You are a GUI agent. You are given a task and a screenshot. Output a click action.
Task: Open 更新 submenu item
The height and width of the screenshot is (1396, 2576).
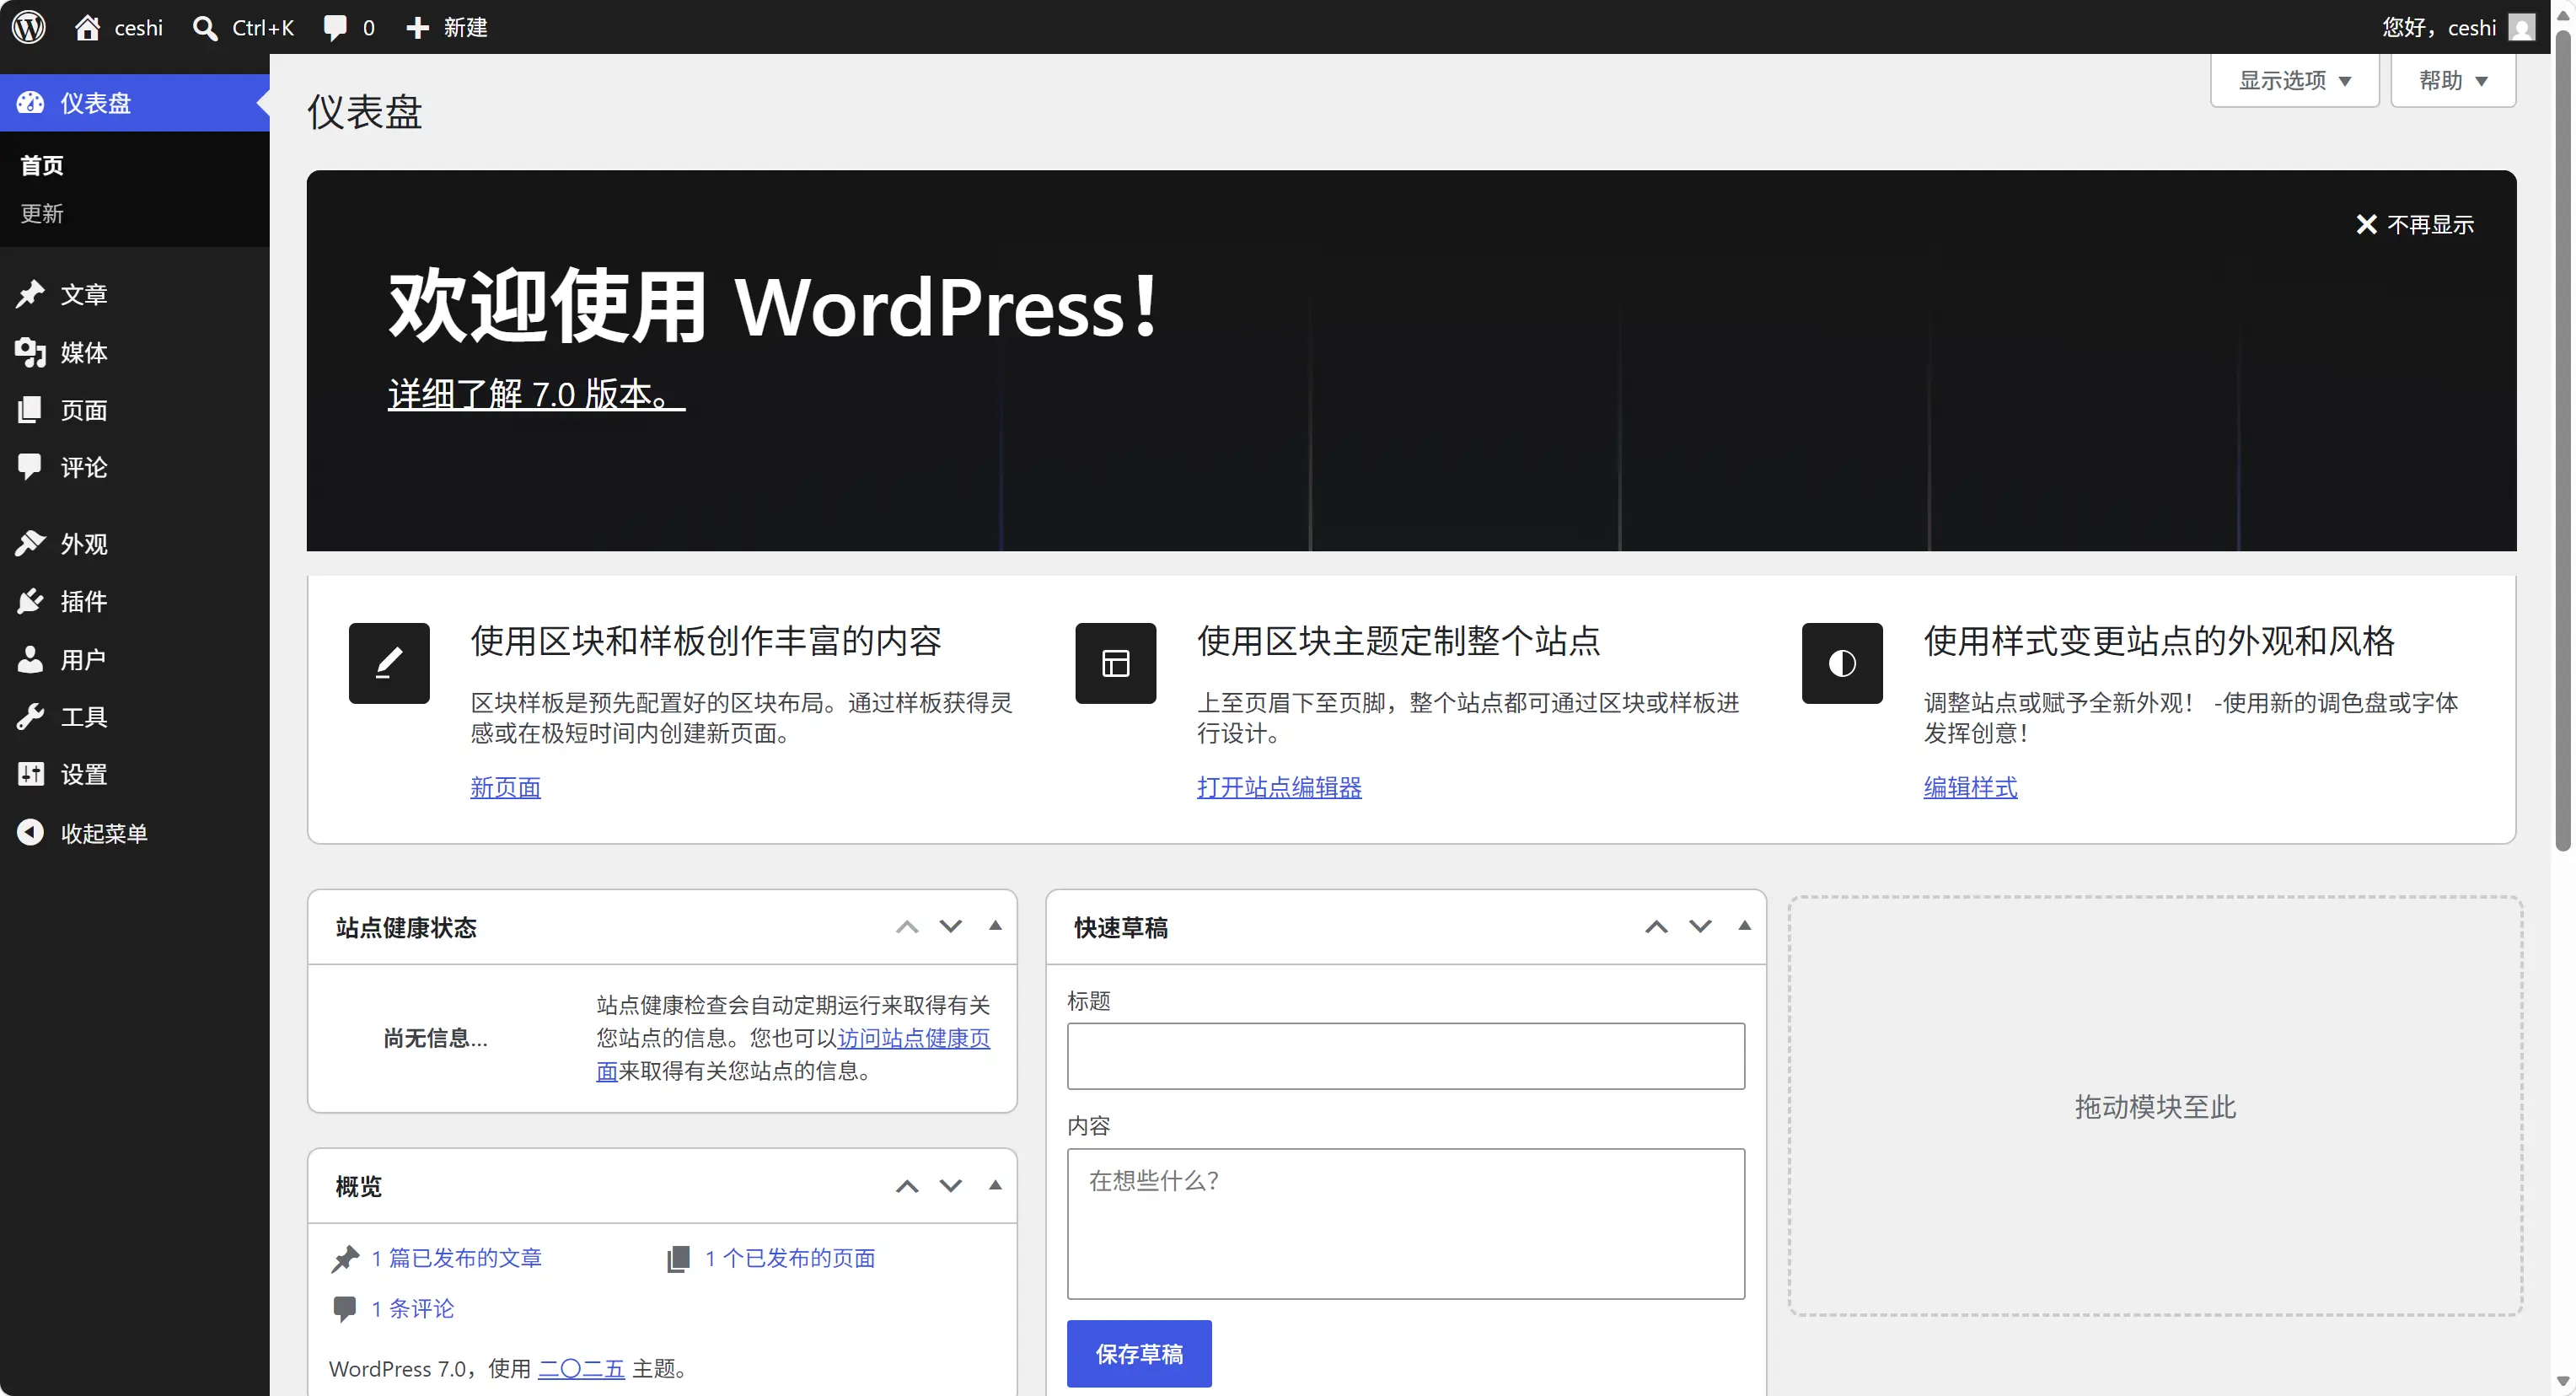click(42, 213)
